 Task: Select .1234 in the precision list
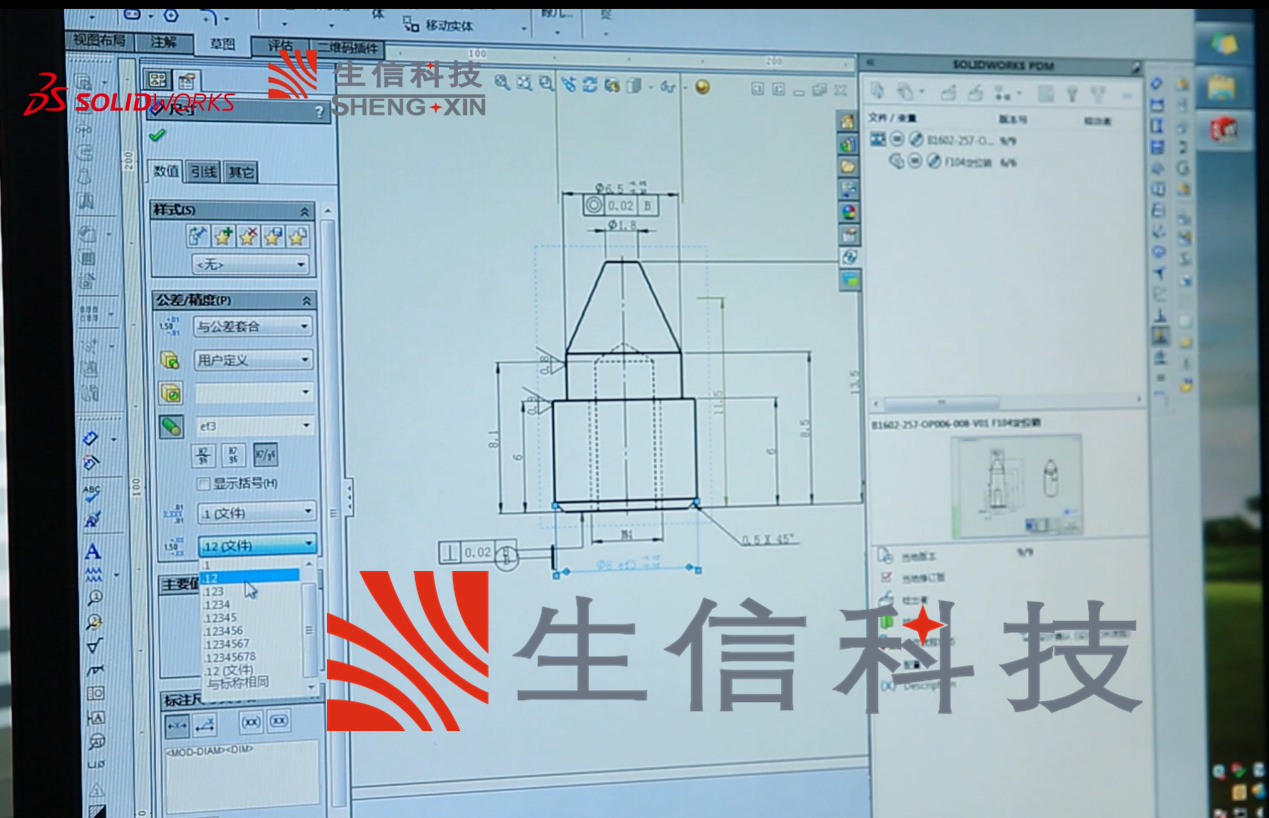217,604
